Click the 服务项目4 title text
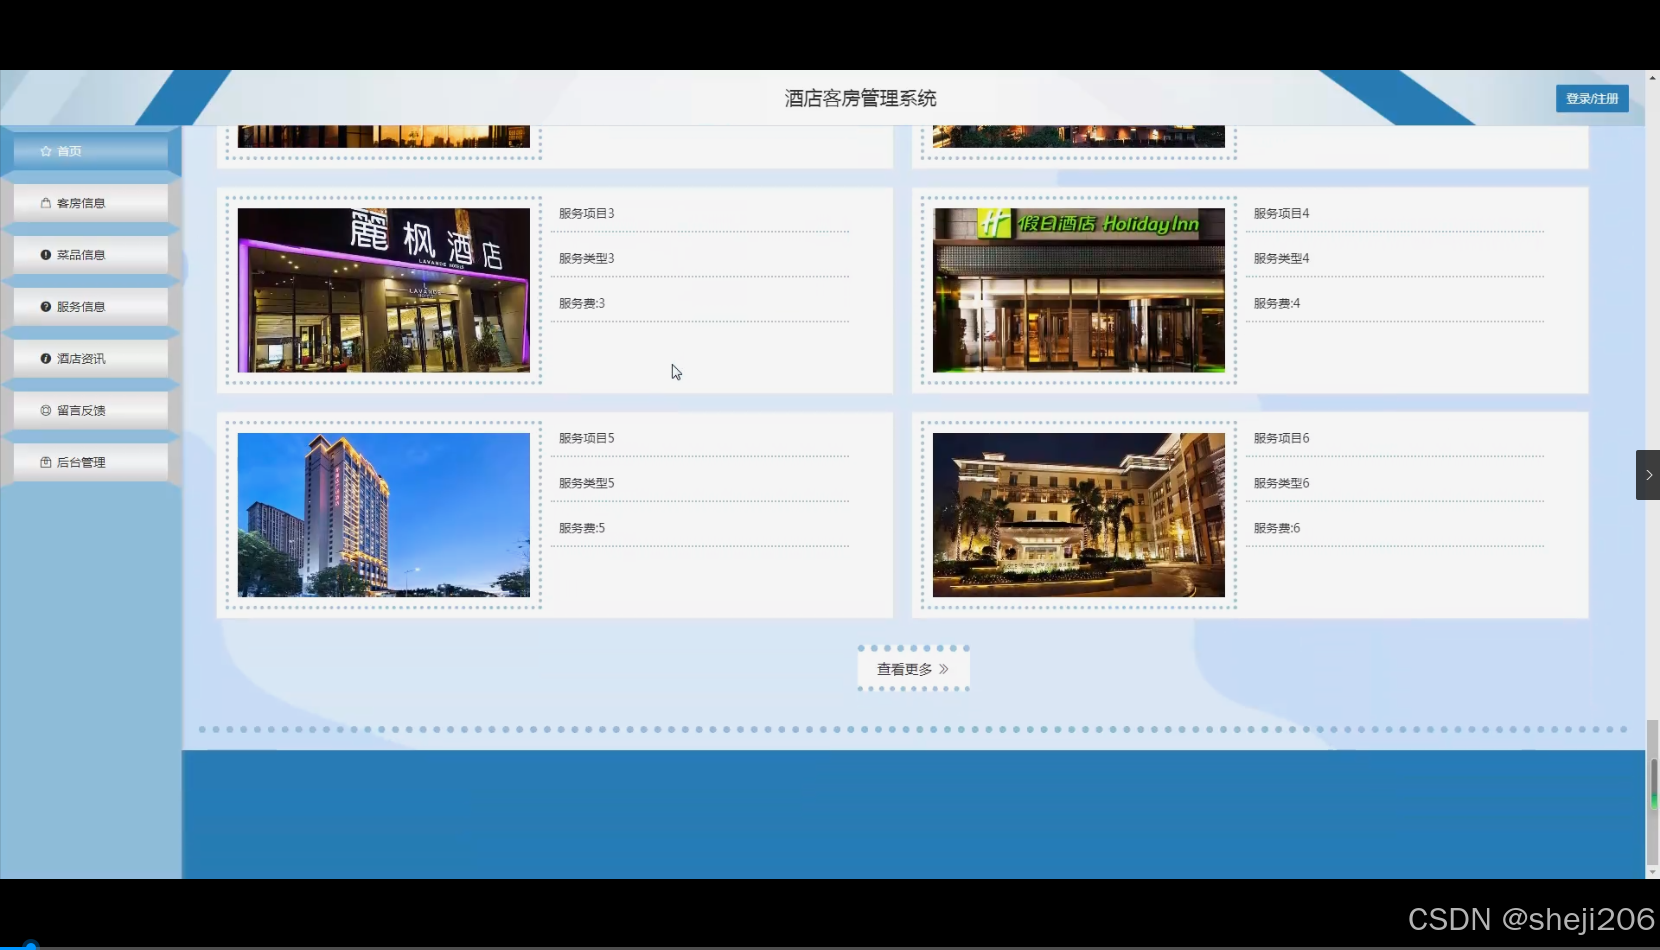 pos(1282,214)
